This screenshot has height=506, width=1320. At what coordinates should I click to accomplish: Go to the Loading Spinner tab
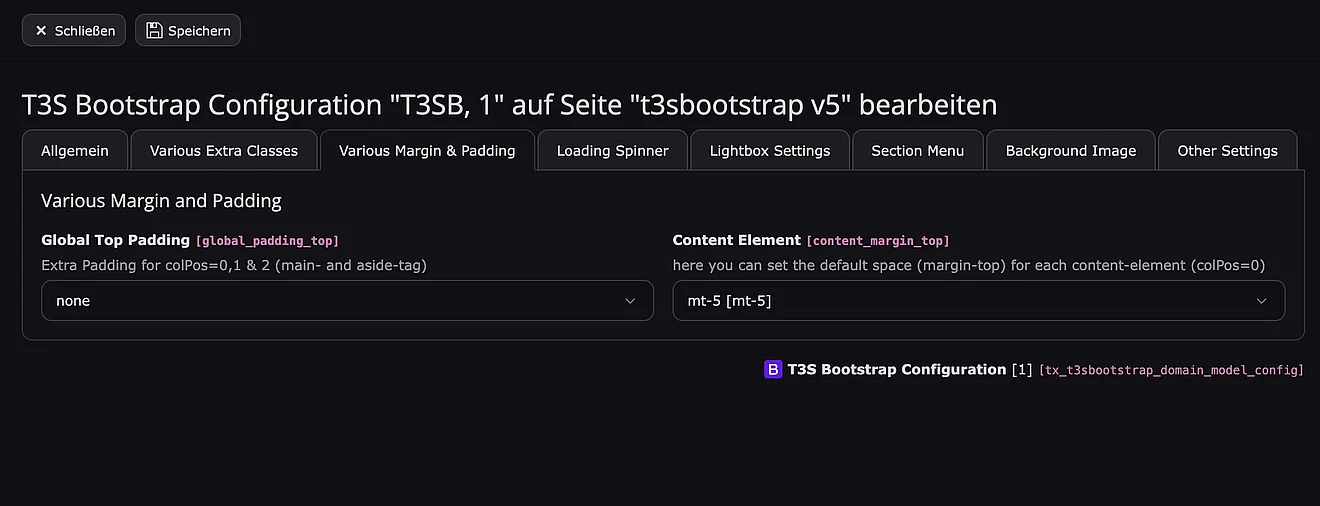(x=613, y=151)
